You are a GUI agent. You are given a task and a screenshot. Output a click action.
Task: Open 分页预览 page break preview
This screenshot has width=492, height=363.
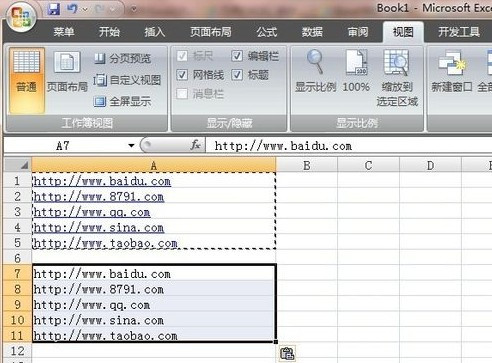click(x=122, y=59)
